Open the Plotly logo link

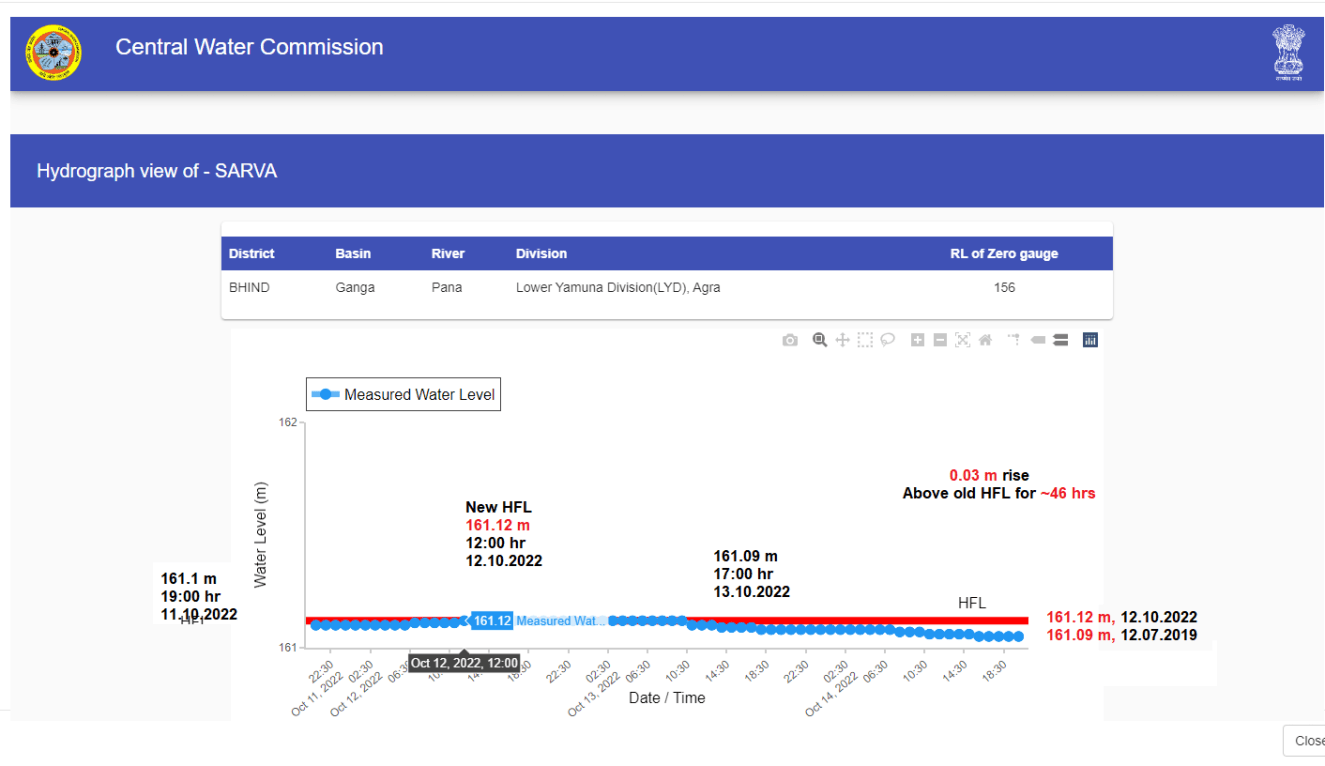click(1090, 341)
